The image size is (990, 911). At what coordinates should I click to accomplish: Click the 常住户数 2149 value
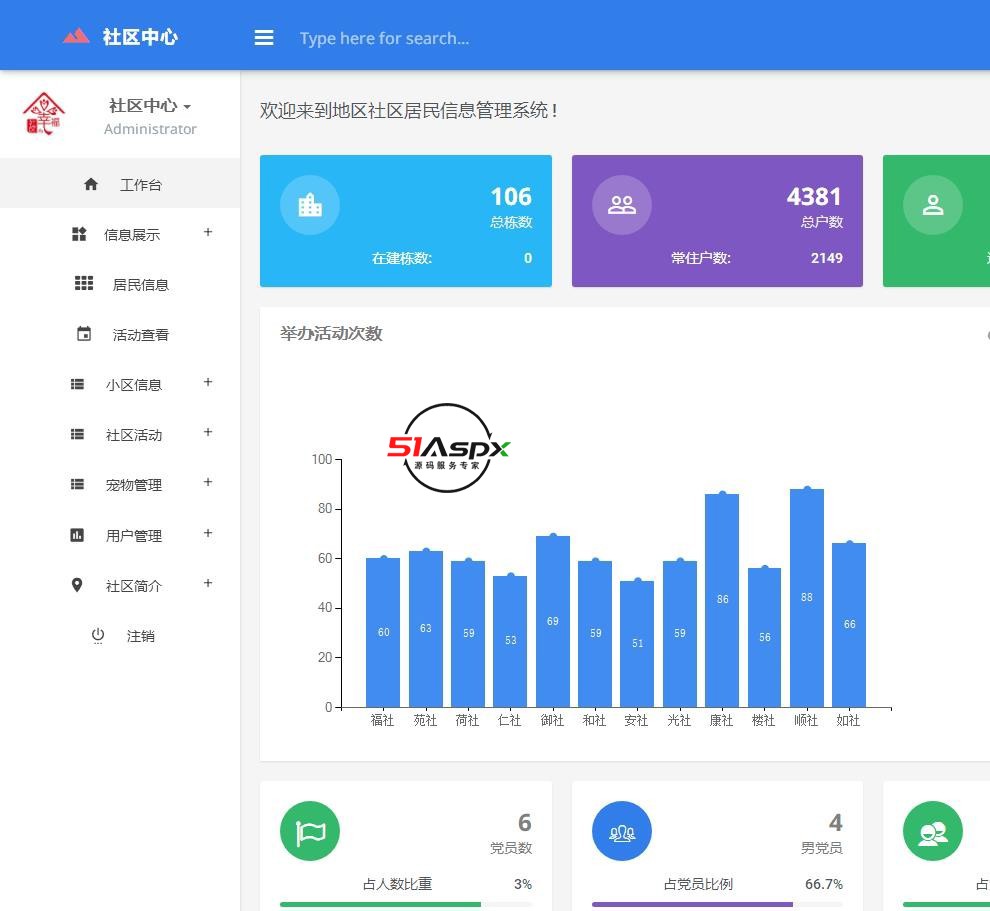826,258
